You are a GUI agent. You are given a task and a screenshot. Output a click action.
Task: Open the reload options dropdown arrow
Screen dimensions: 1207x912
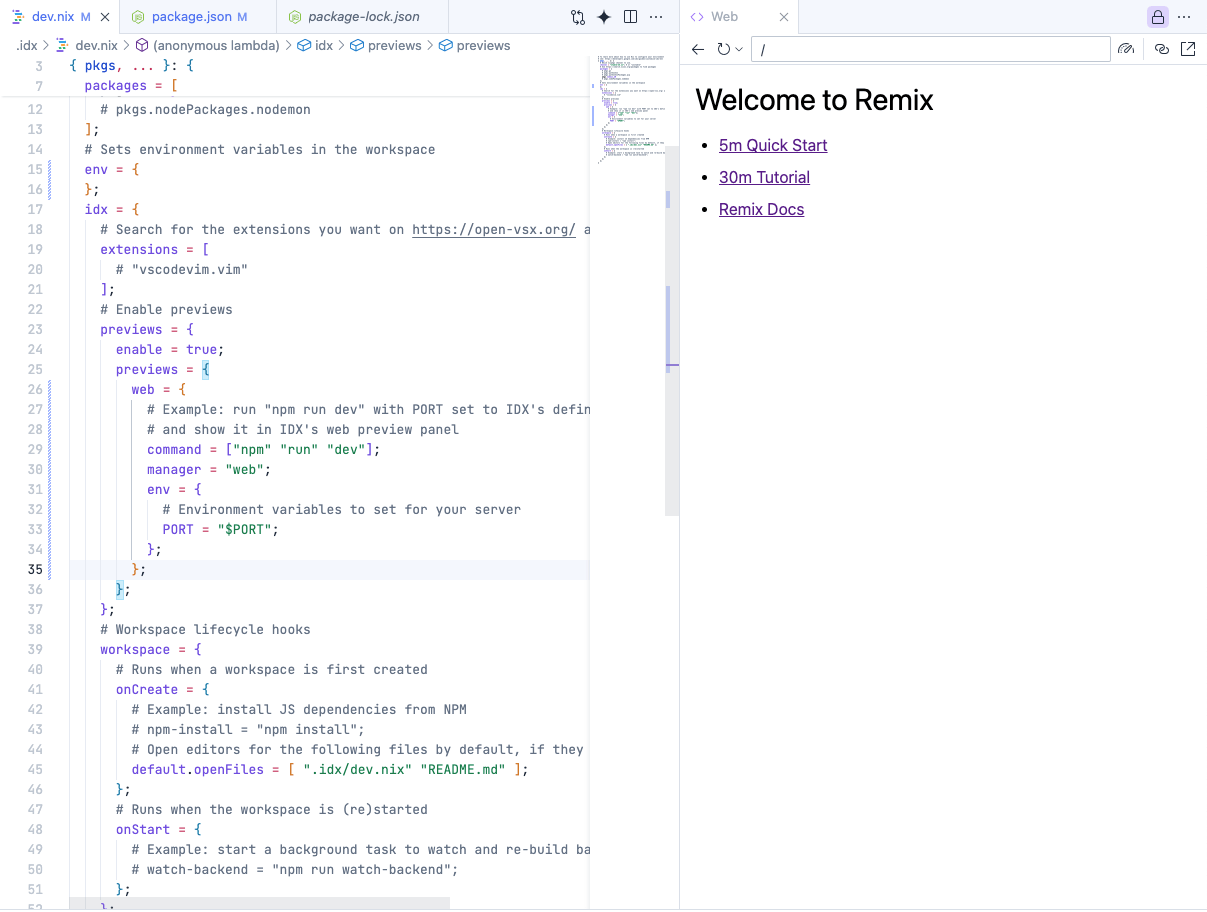pyautogui.click(x=739, y=49)
